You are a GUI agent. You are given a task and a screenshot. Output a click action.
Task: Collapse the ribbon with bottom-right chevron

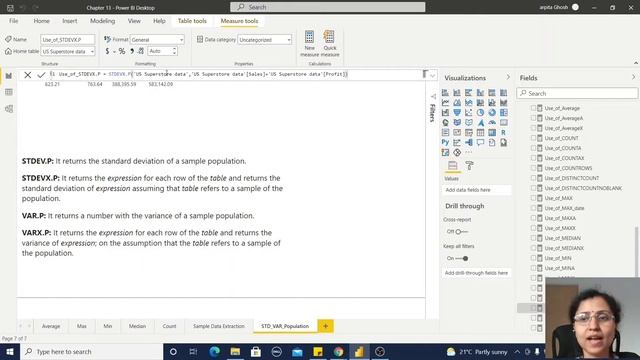click(x=636, y=63)
